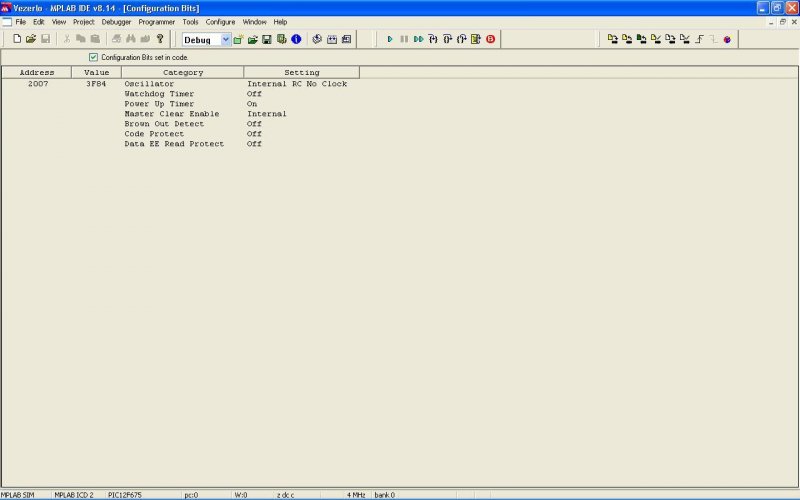The height and width of the screenshot is (500, 800).
Task: Select the value cell 3F84
Action: tap(96, 84)
